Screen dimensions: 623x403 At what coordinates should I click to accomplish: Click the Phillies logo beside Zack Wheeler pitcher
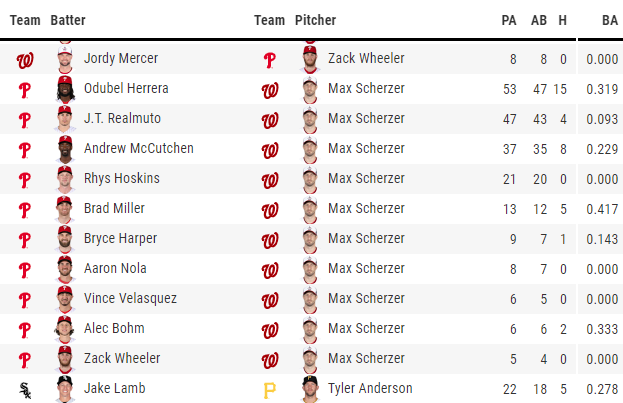(269, 59)
